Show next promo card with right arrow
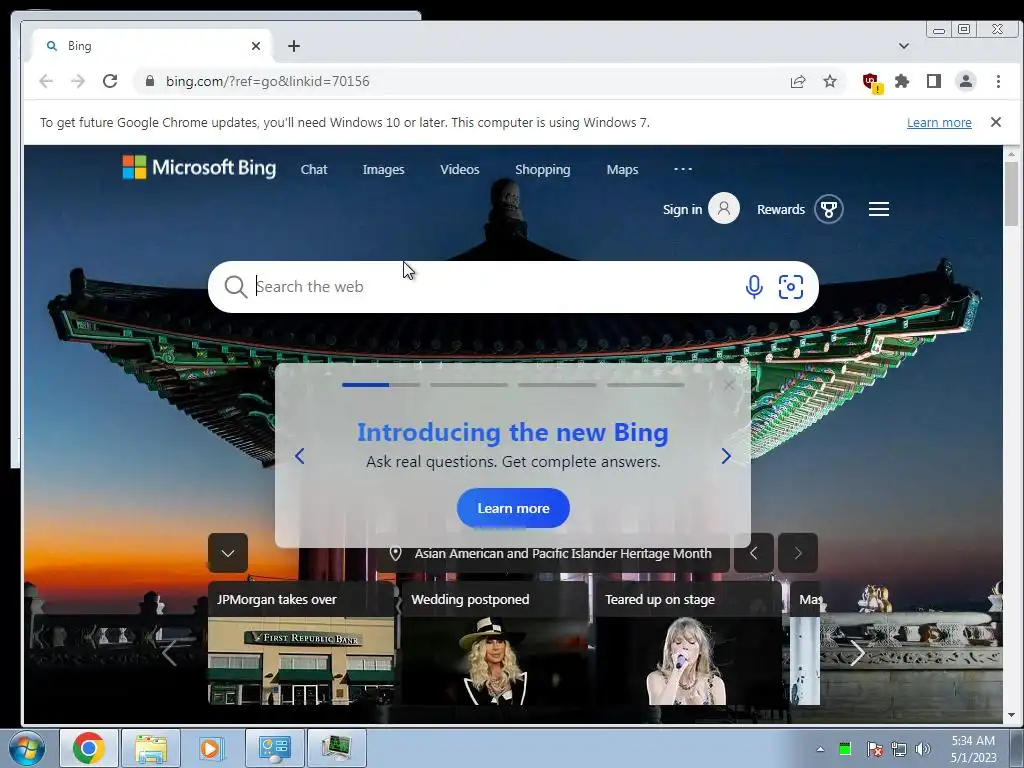Screen dimensions: 1024x768 click(726, 456)
